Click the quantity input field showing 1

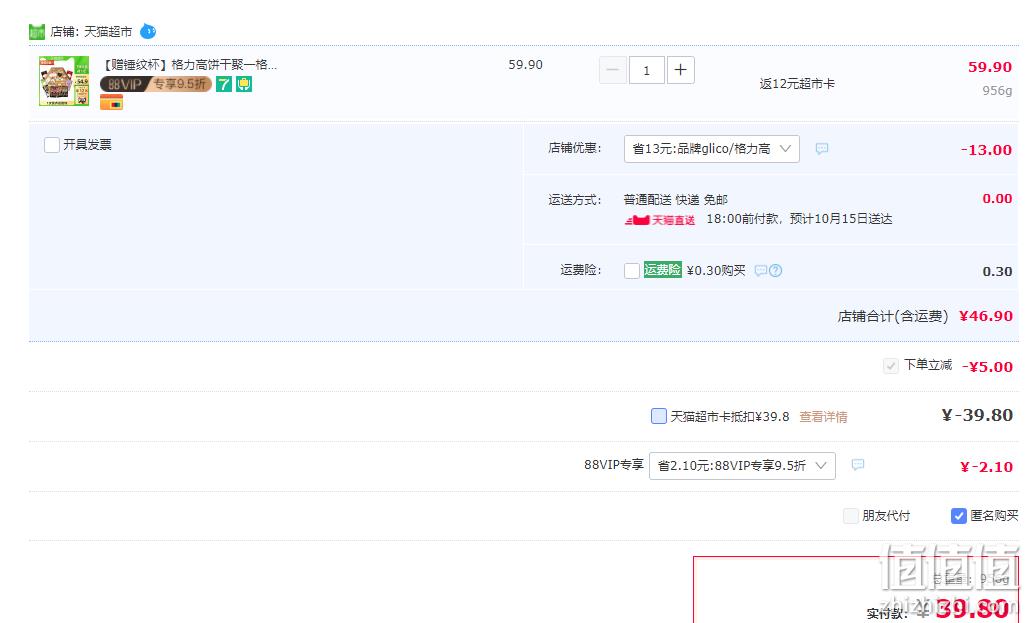point(646,70)
